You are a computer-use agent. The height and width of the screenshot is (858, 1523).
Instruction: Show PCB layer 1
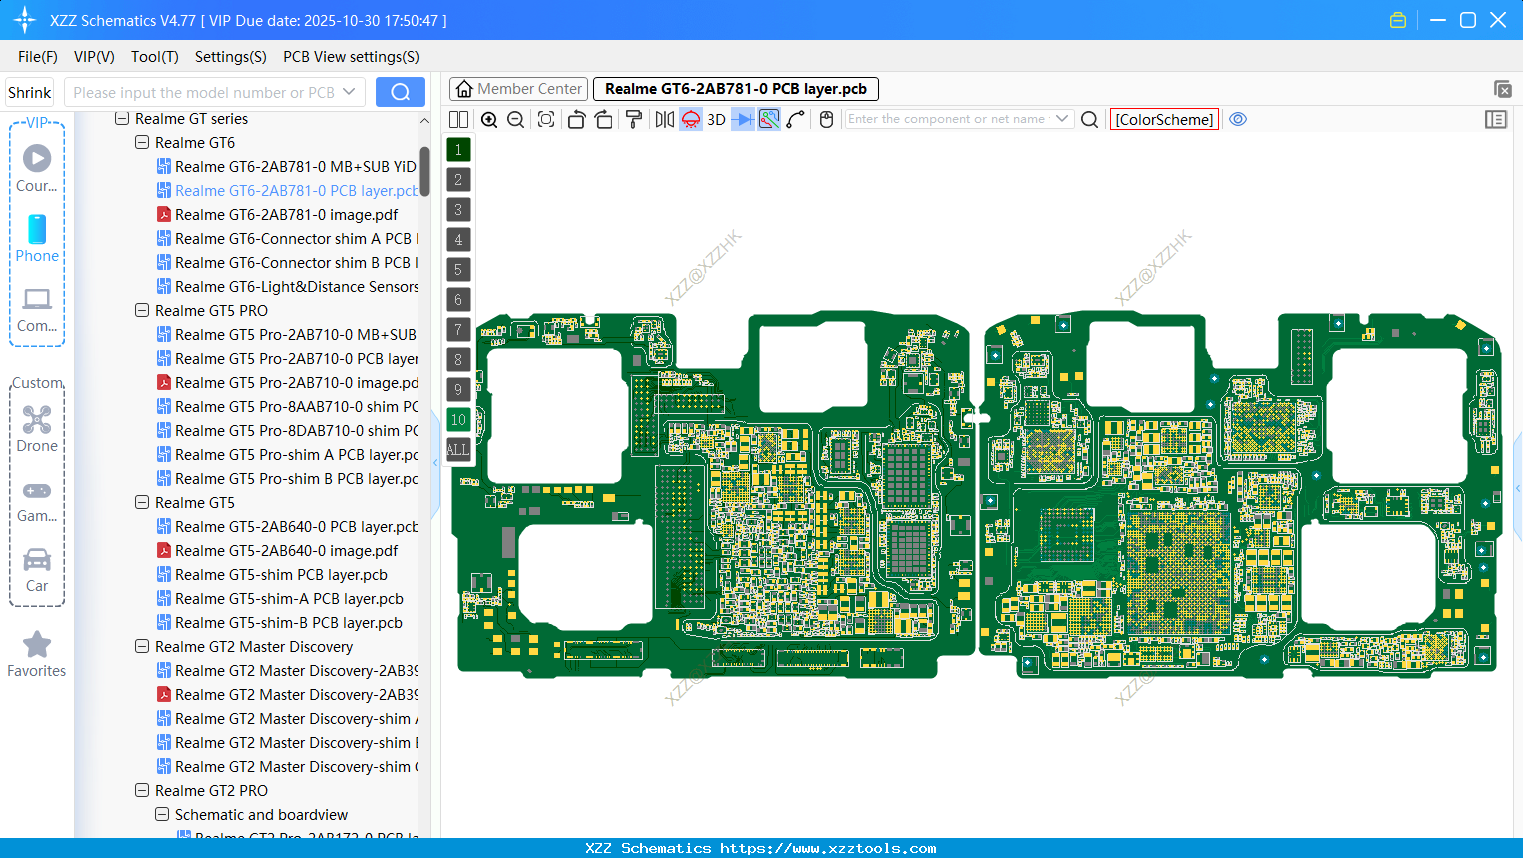pos(458,150)
